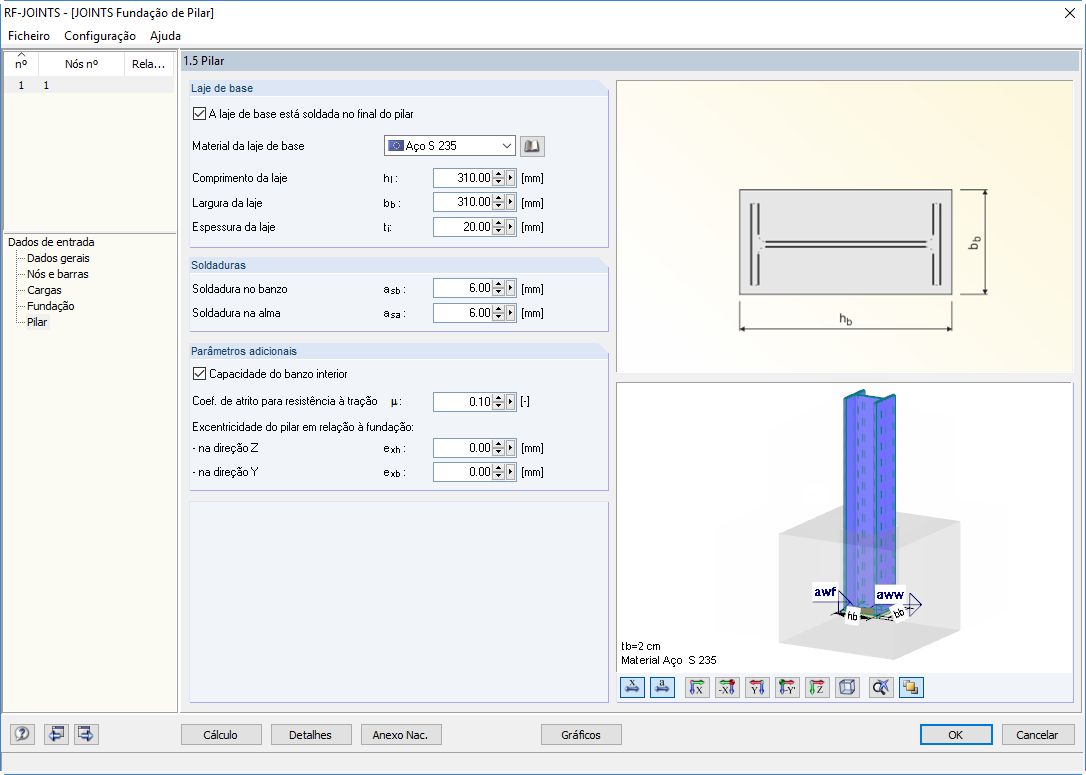Select Dados de entrada tree root
Image resolution: width=1086 pixels, height=775 pixels.
[51, 242]
